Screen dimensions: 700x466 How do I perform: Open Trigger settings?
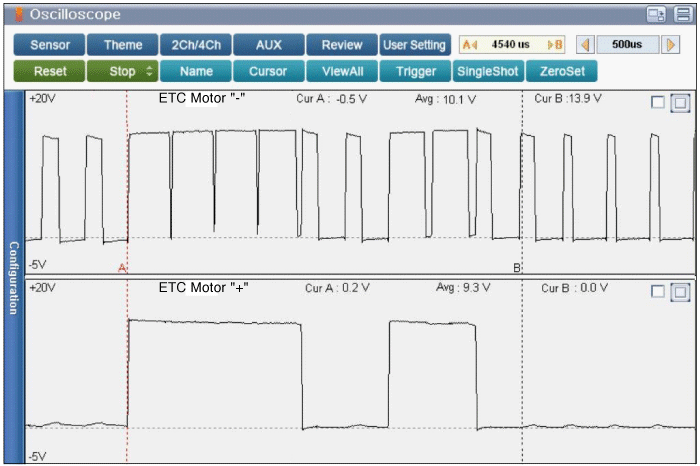click(x=415, y=71)
